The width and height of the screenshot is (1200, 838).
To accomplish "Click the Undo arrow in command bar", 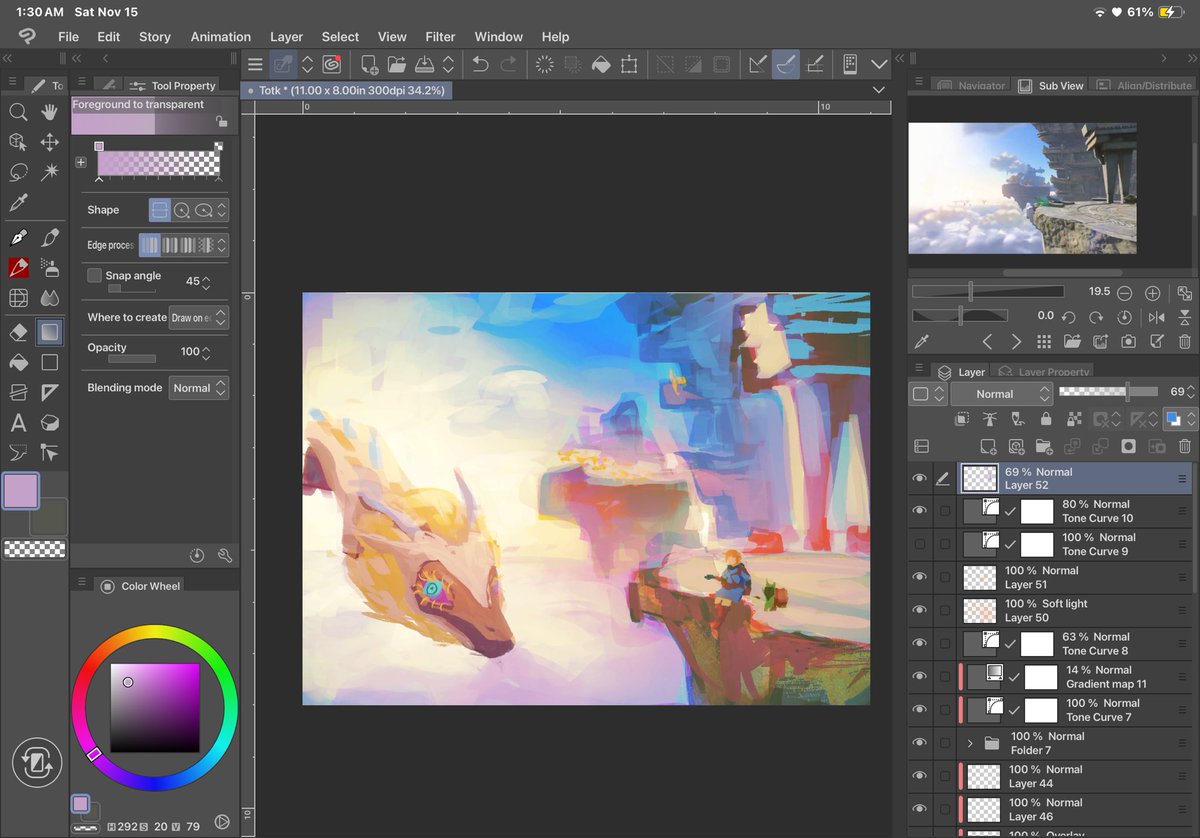I will 480,64.
